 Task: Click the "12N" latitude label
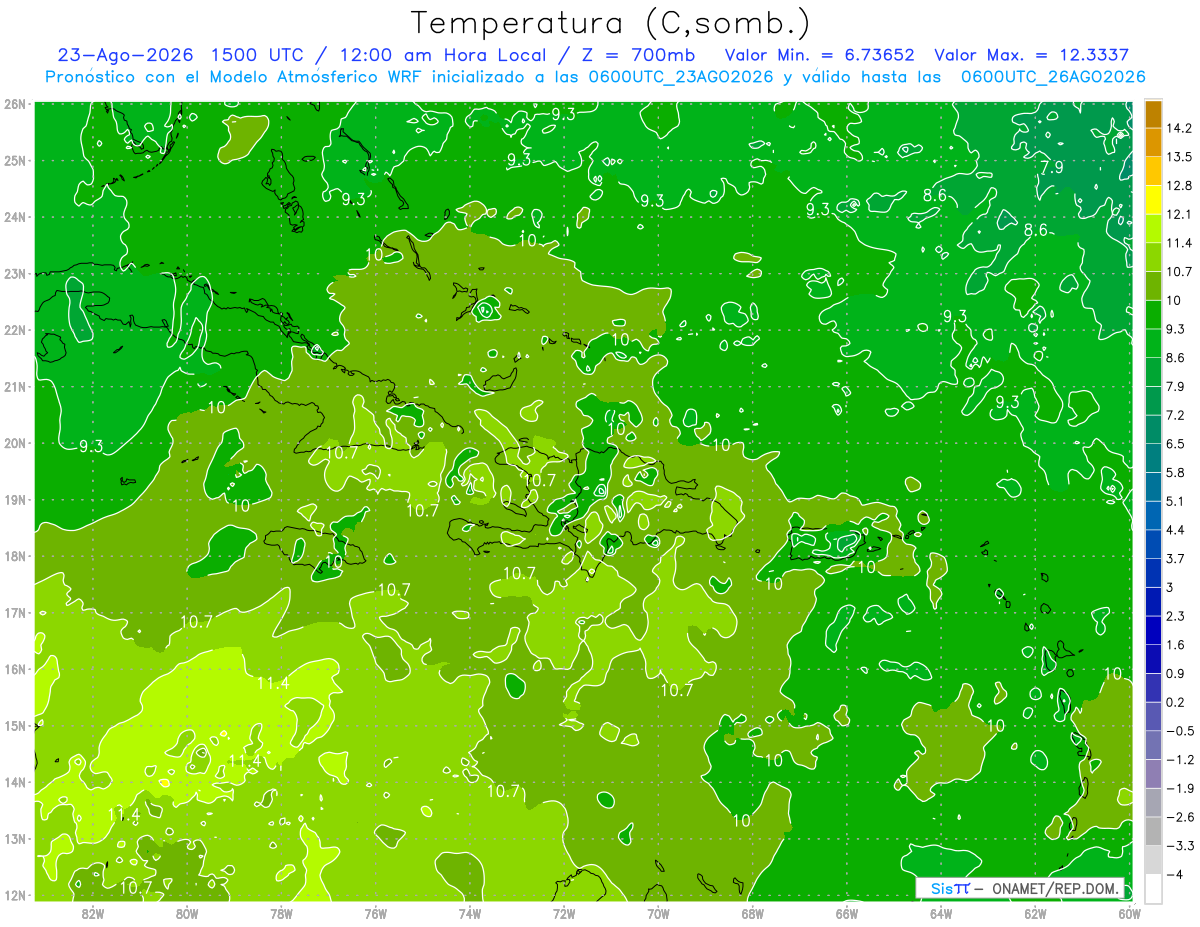click(x=15, y=895)
